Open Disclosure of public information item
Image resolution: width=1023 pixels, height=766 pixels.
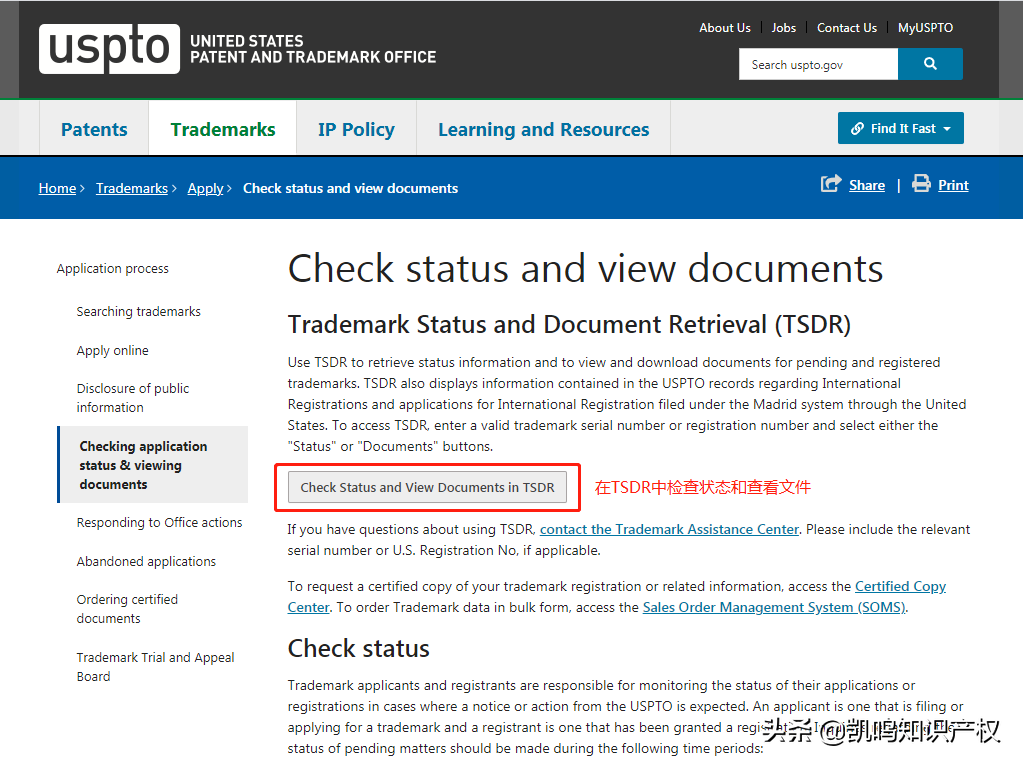(132, 398)
